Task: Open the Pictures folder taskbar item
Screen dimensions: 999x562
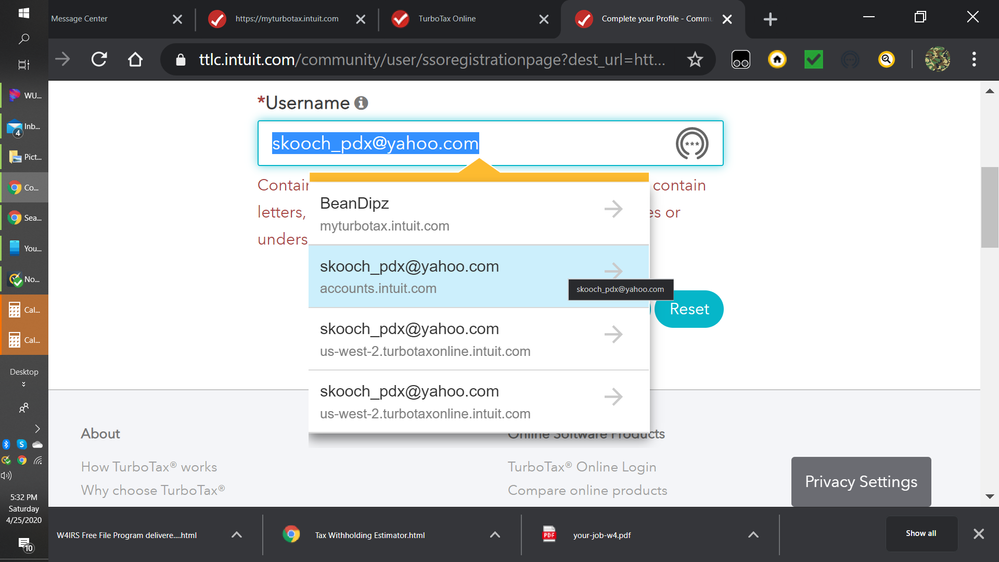Action: pos(24,157)
